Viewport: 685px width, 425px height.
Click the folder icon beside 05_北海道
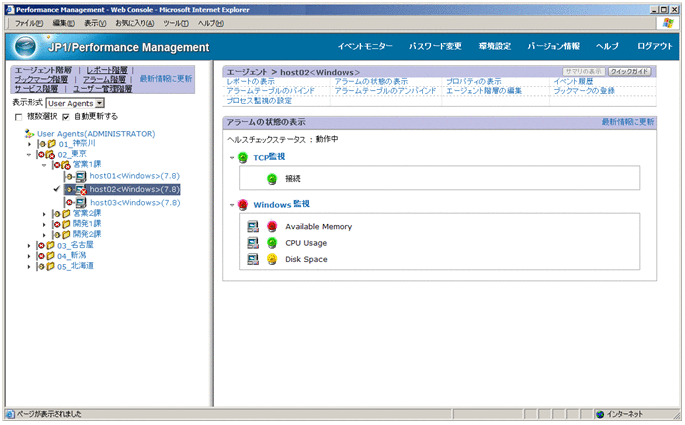(50, 266)
